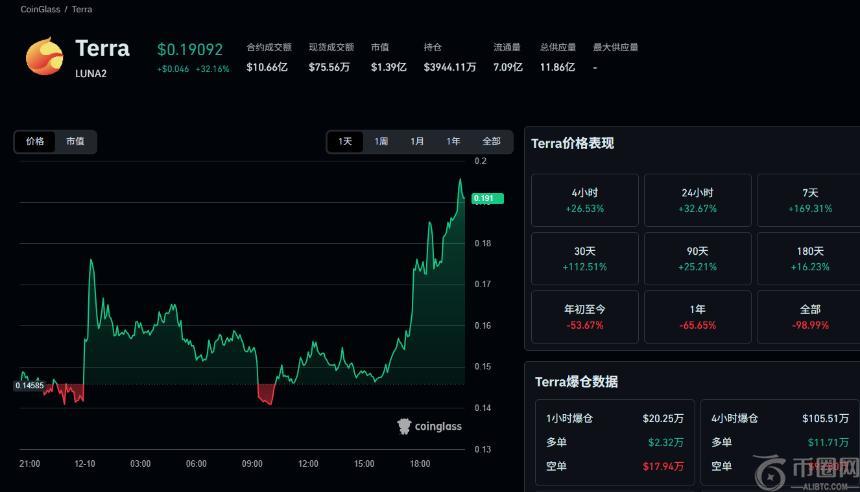Click the 4小时 performance card
Viewport: 860px width, 492px height.
(x=585, y=200)
